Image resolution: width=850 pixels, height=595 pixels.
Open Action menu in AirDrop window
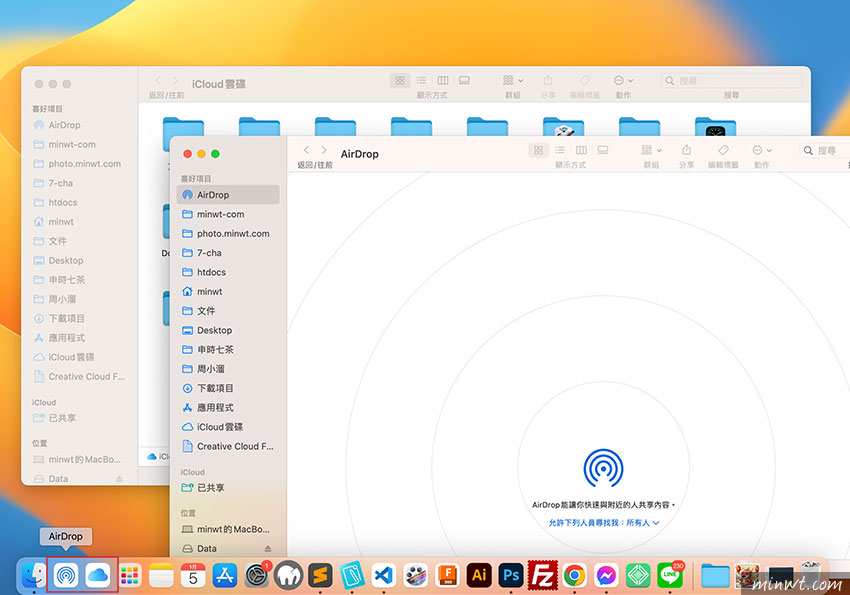762,150
